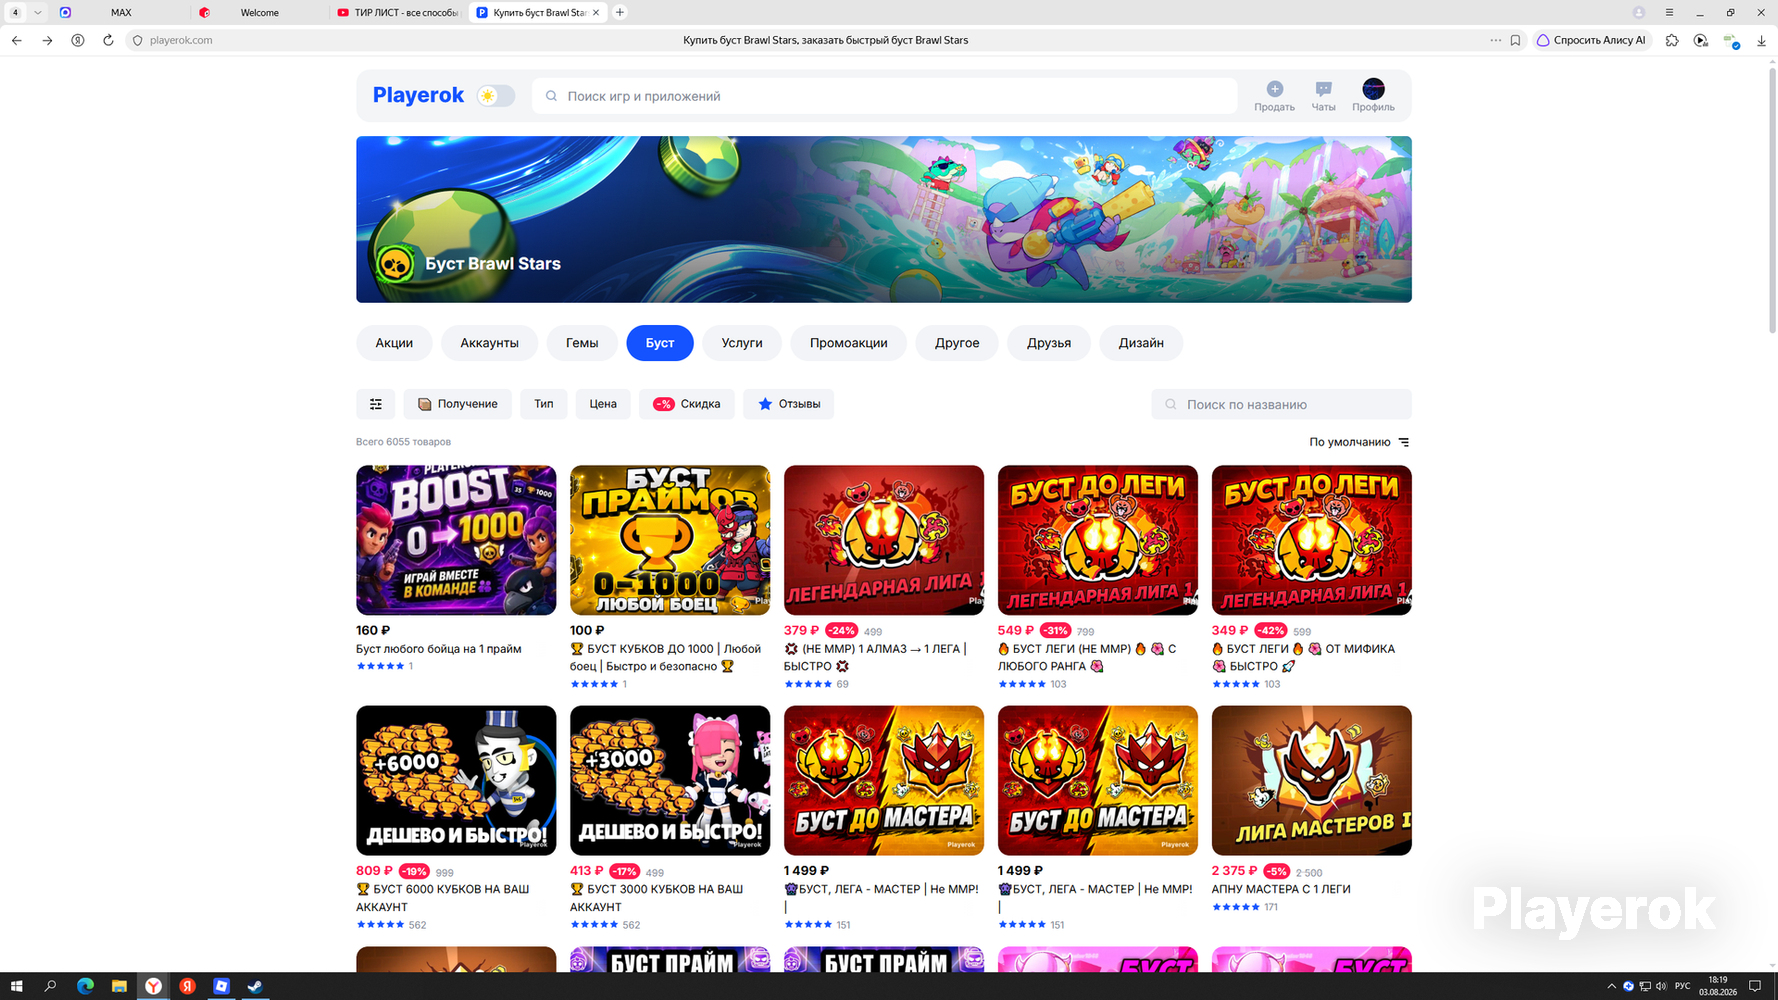Image resolution: width=1778 pixels, height=1000 pixels.
Task: Open Windows taskbar search
Action: click(50, 986)
